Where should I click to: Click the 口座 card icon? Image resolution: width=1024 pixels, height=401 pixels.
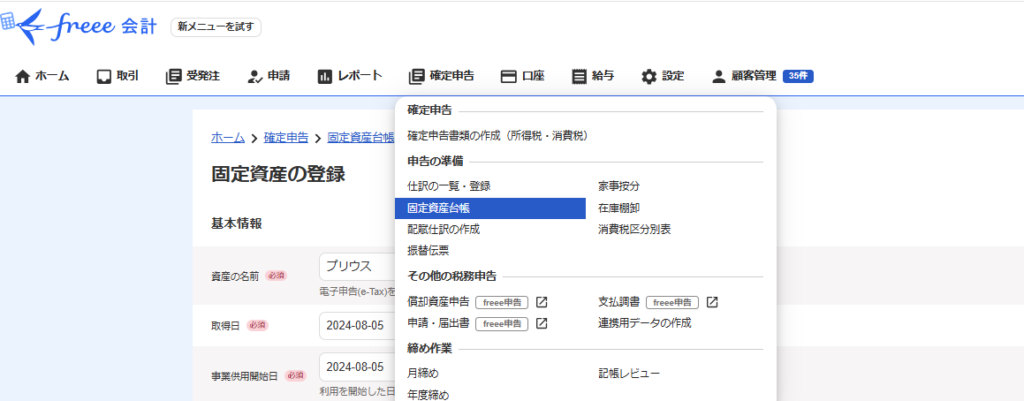pos(508,76)
